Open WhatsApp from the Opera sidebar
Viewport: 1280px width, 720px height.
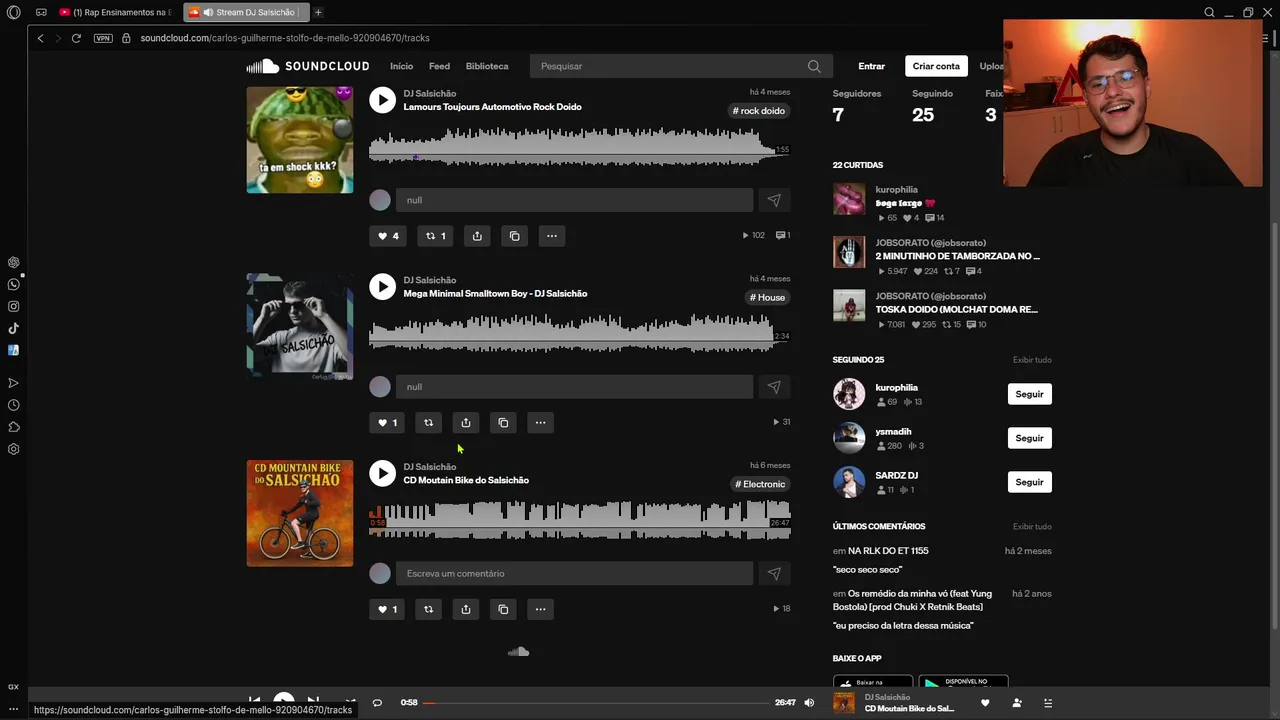tap(13, 285)
